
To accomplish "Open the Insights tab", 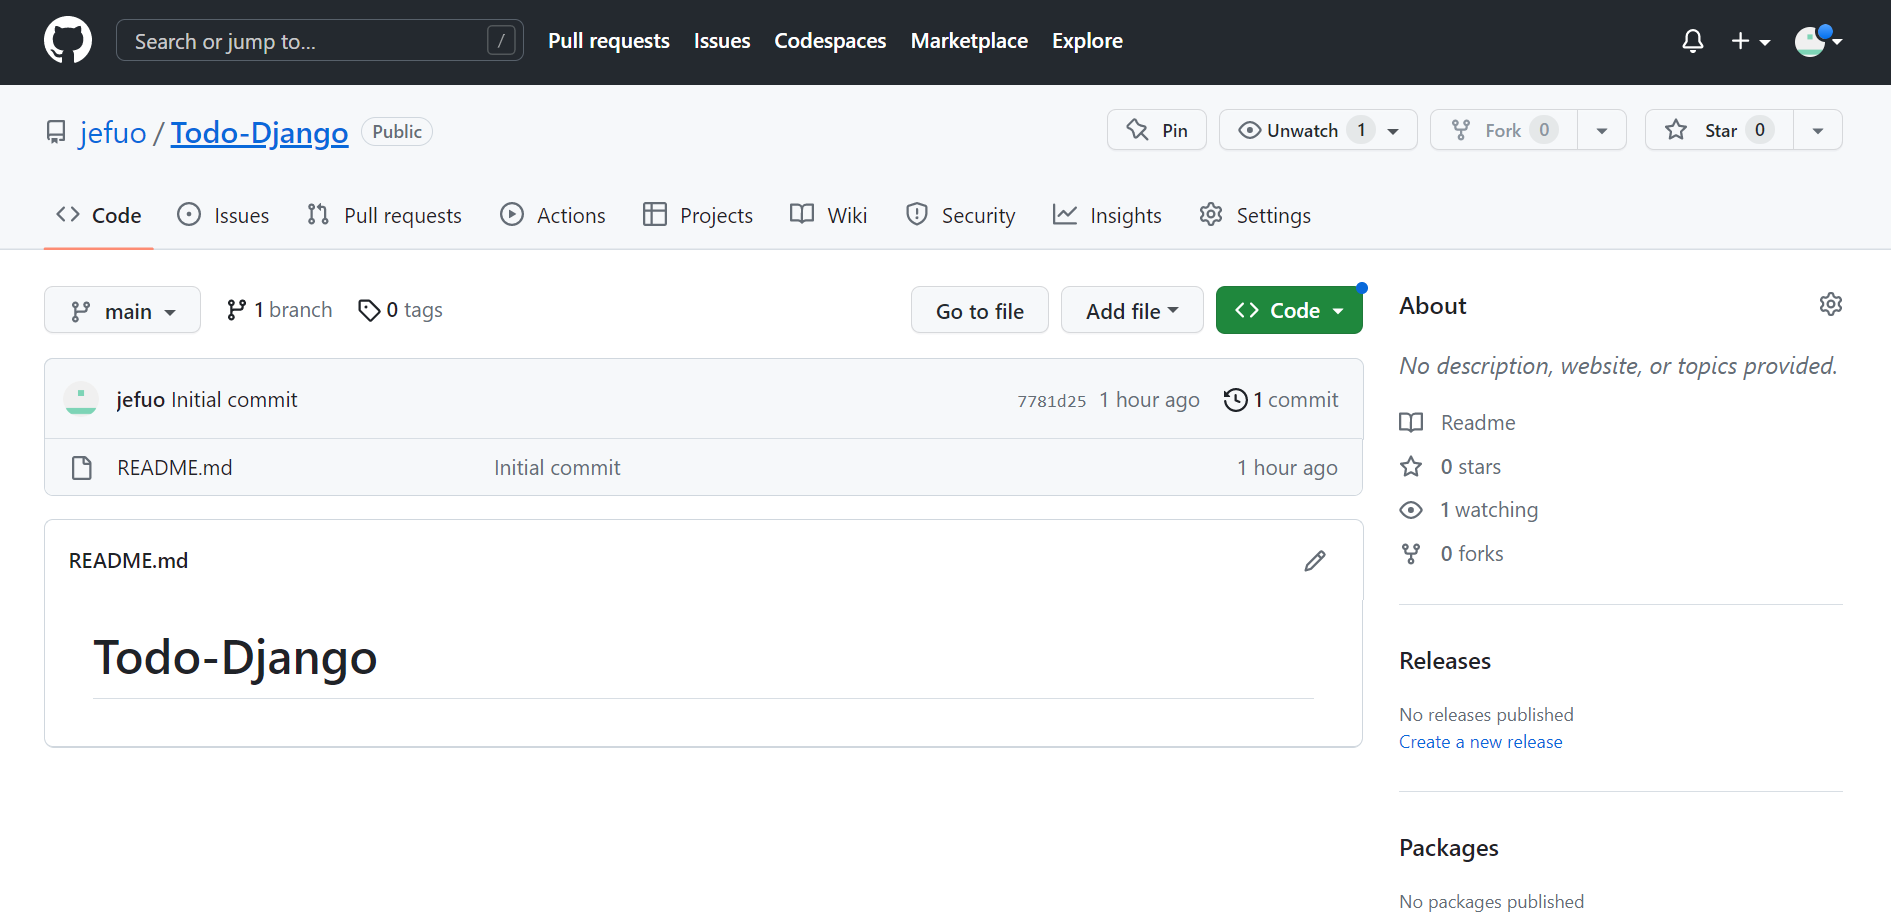I will click(x=1107, y=215).
